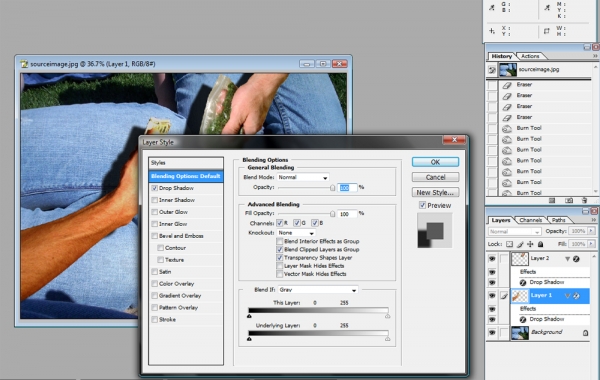
Task: Click This Layer white point slider handle
Action: pos(388,316)
